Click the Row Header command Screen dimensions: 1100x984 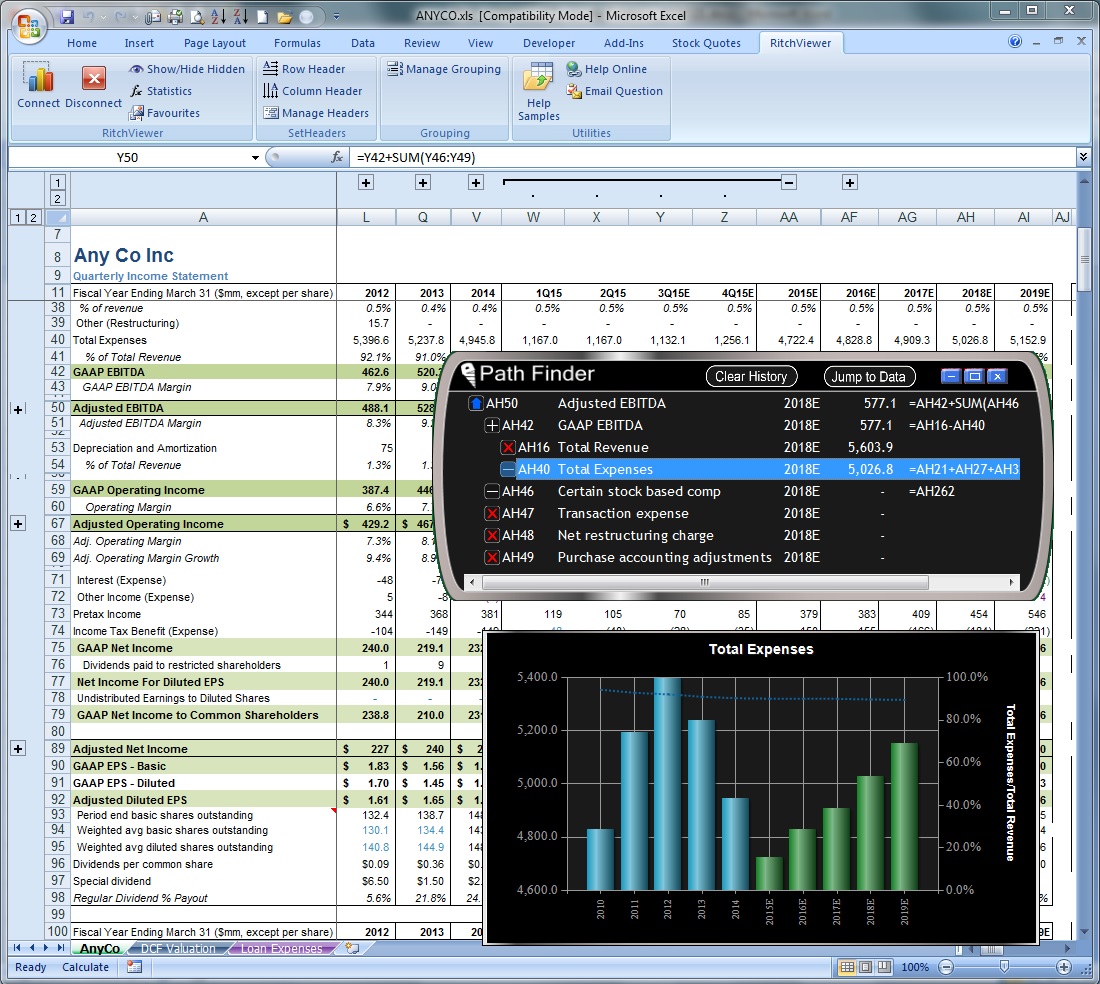coord(304,69)
